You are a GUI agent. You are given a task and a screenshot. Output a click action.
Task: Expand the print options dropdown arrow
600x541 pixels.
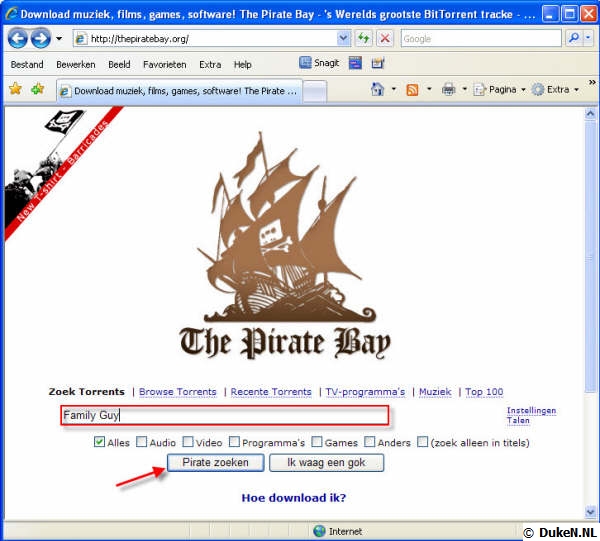(x=465, y=90)
